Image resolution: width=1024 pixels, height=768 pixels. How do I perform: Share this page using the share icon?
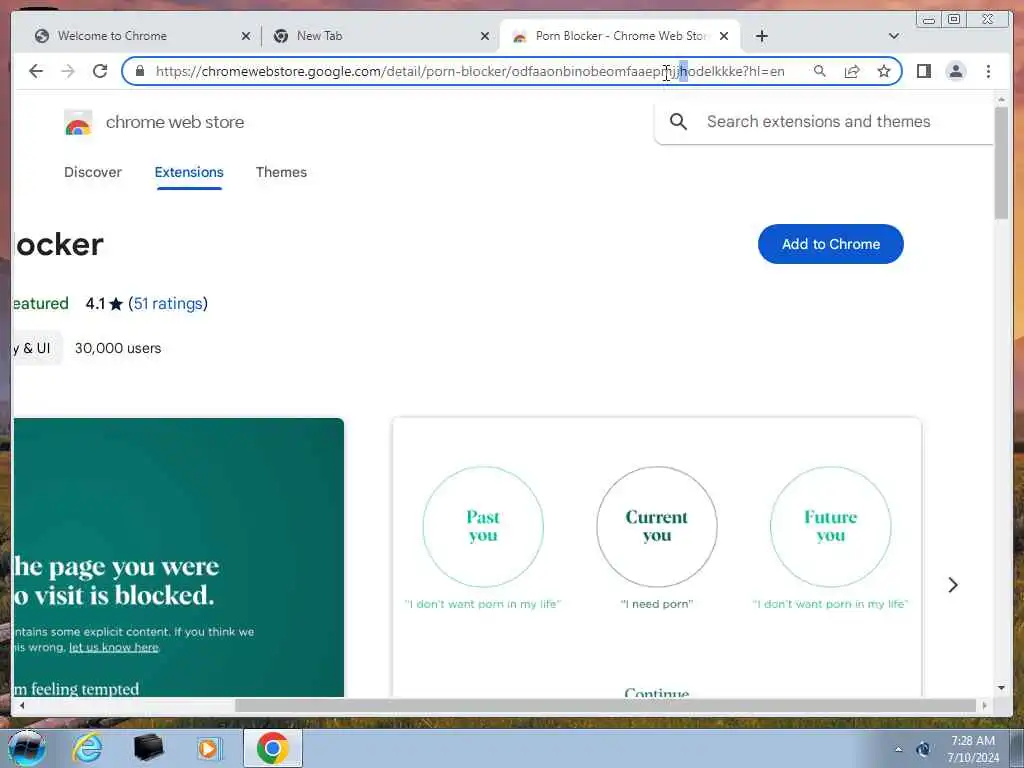852,71
